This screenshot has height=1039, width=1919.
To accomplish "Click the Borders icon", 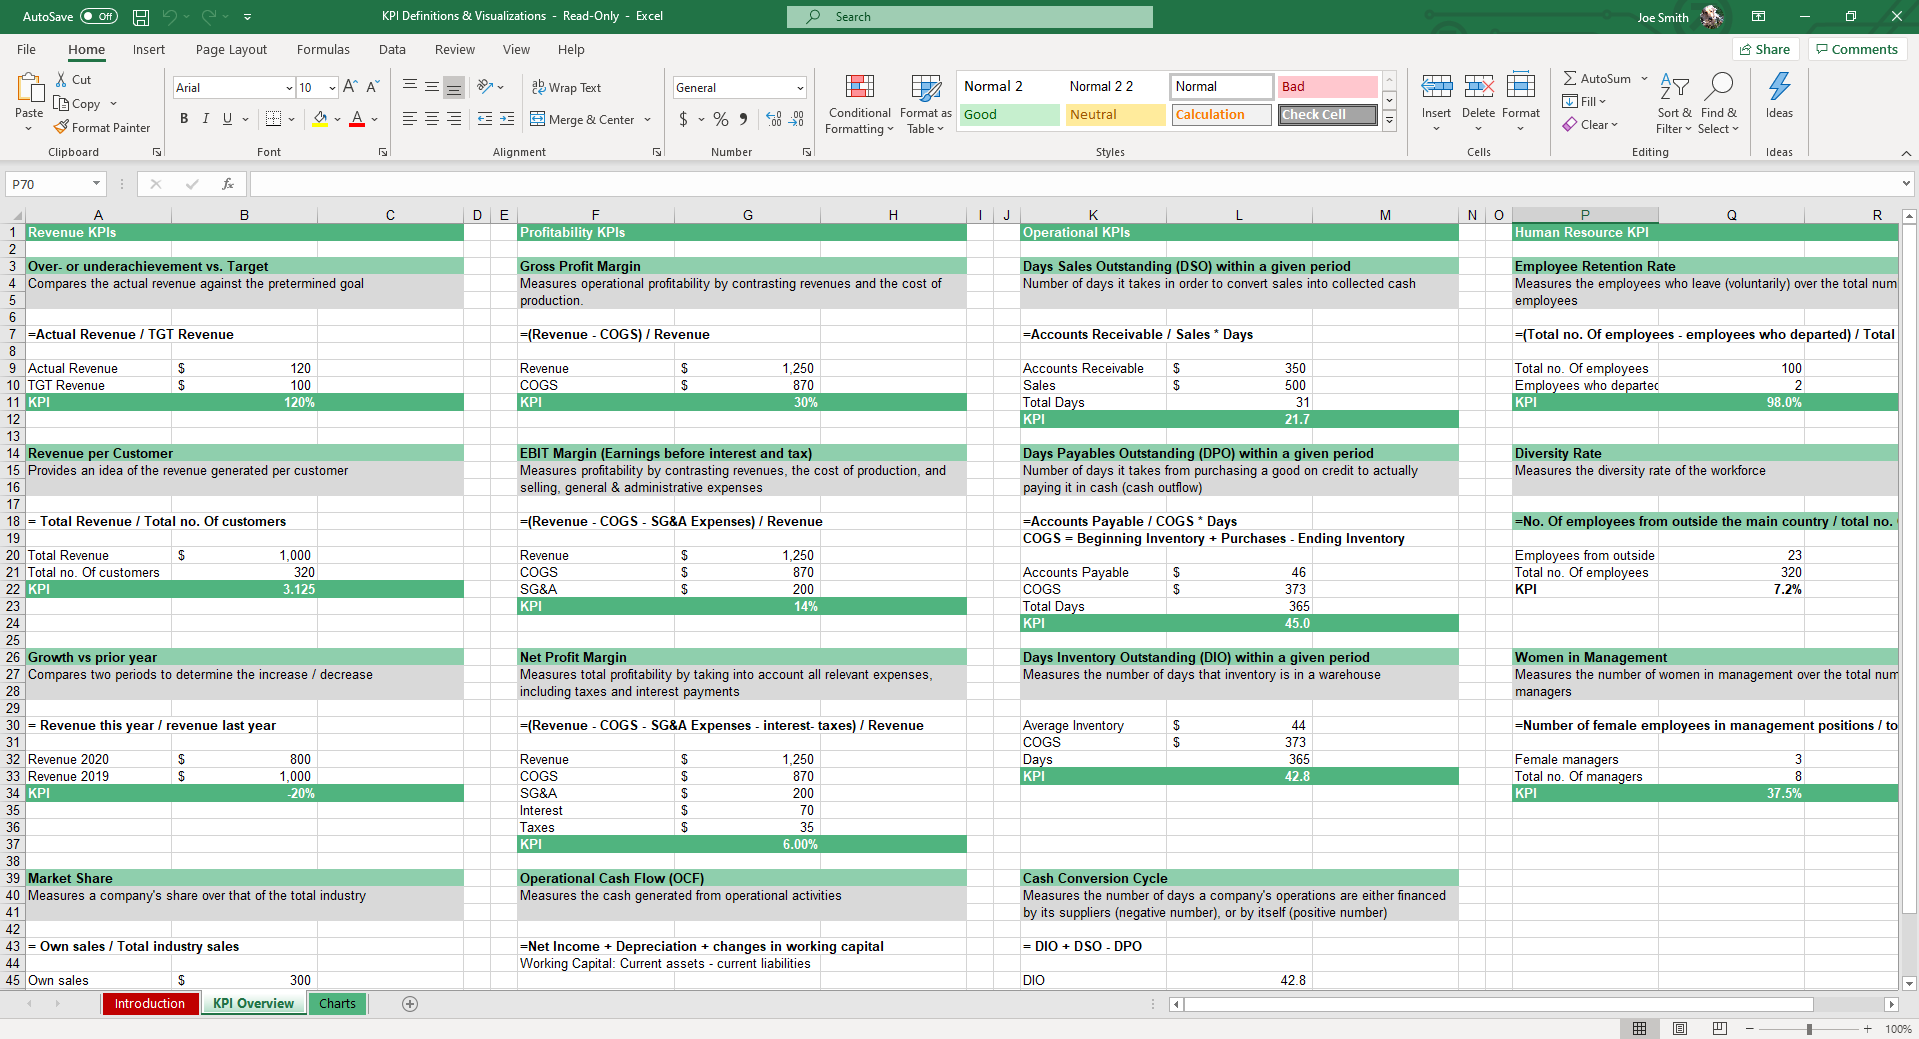I will click(x=273, y=119).
